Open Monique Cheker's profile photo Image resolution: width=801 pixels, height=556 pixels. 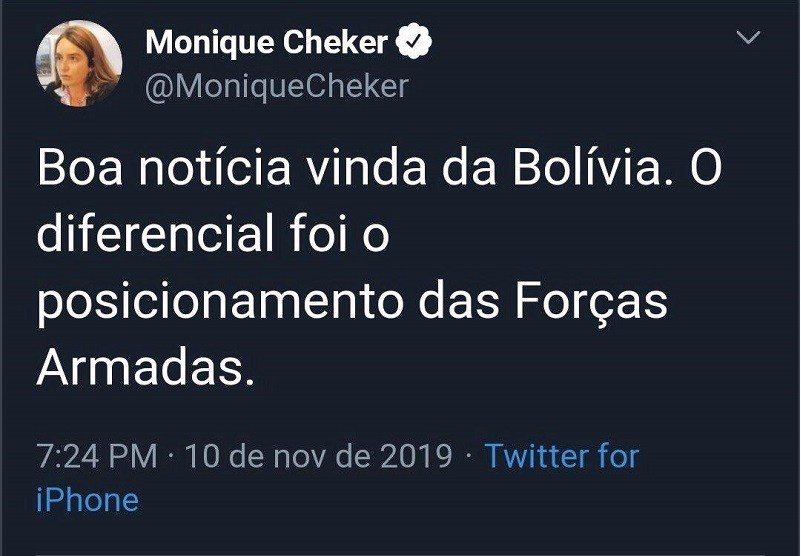pyautogui.click(x=79, y=63)
